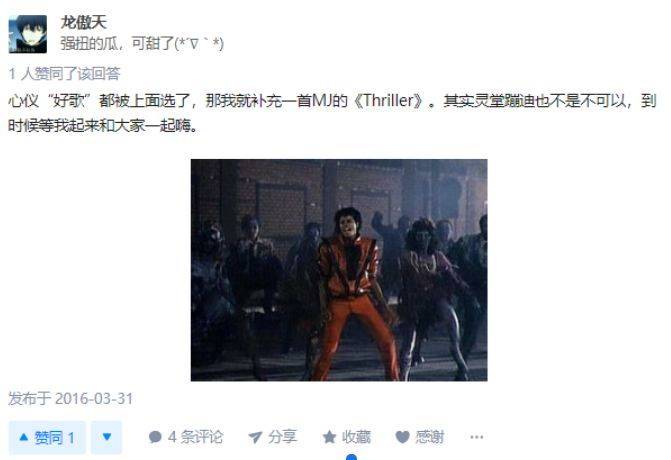671x460 pixels.
Task: Upvote the answer with 赞同 1
Action: [x=47, y=437]
